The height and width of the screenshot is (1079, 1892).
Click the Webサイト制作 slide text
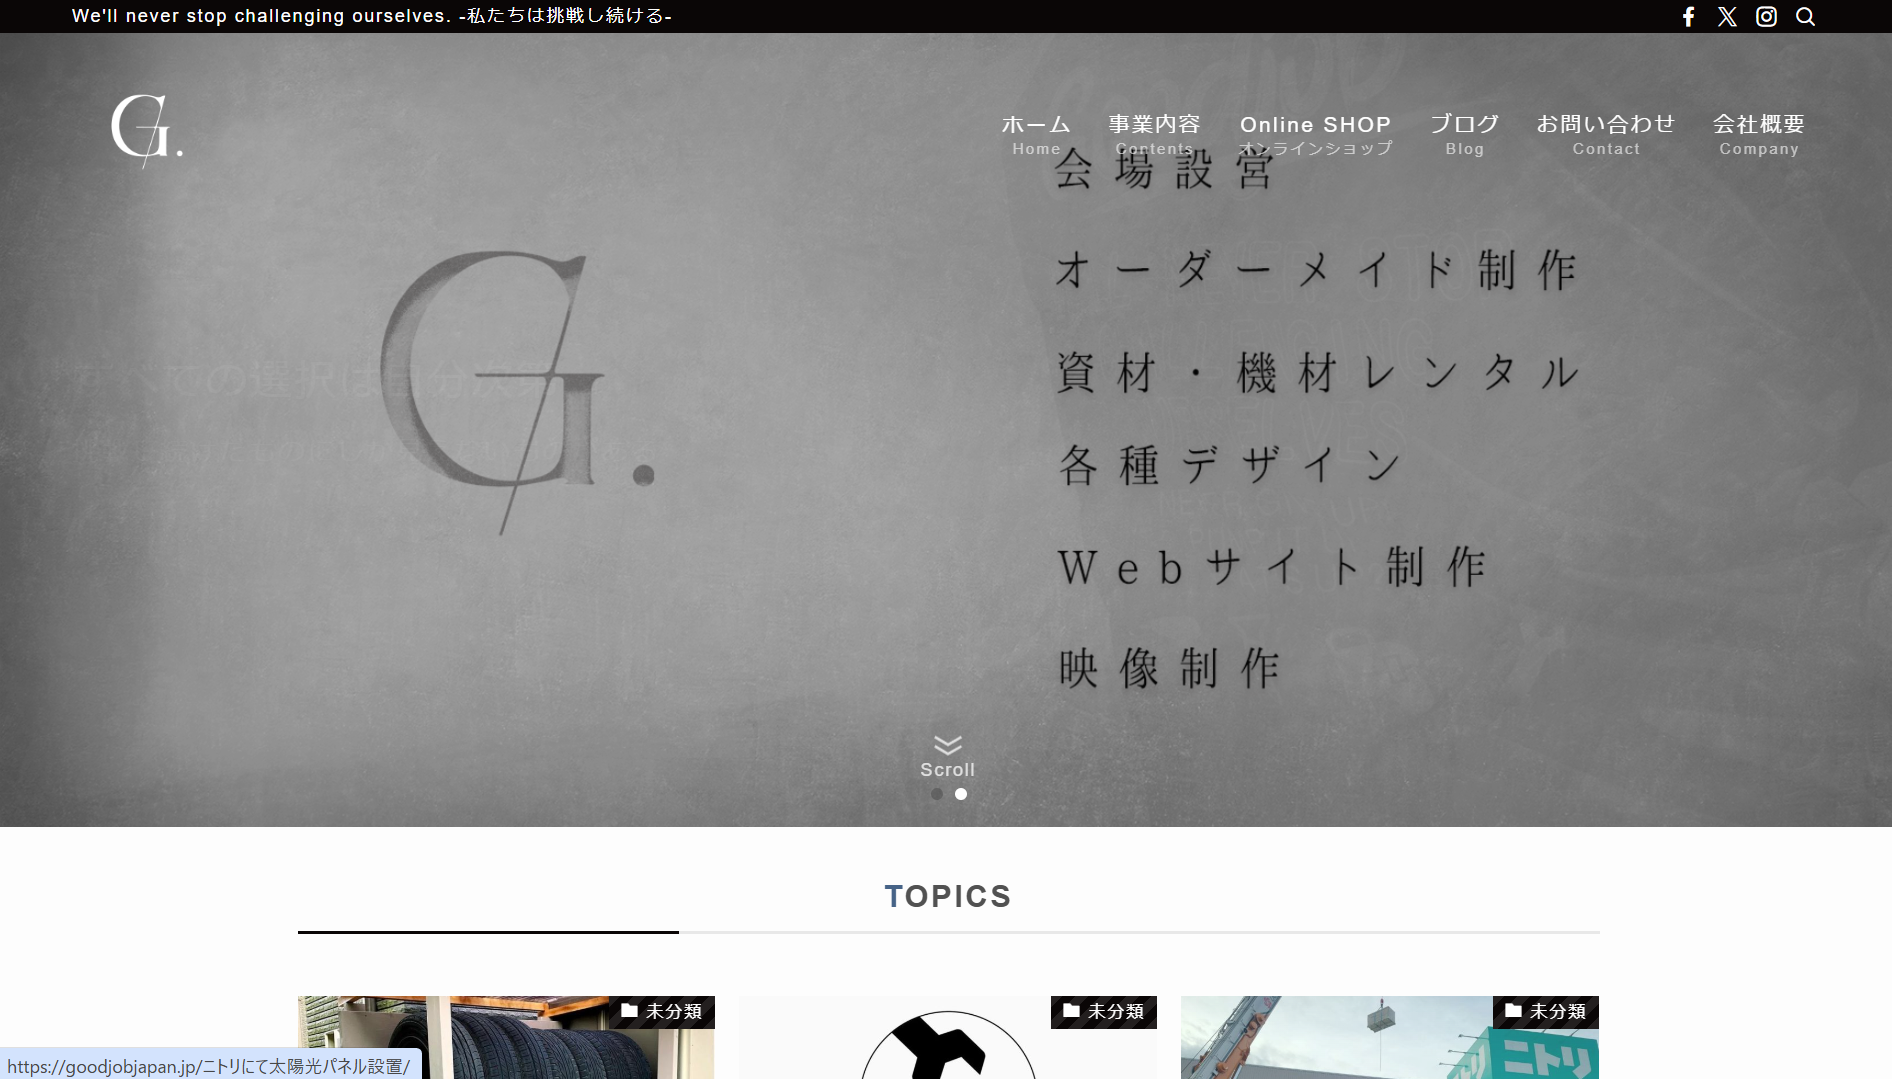[x=1272, y=568]
